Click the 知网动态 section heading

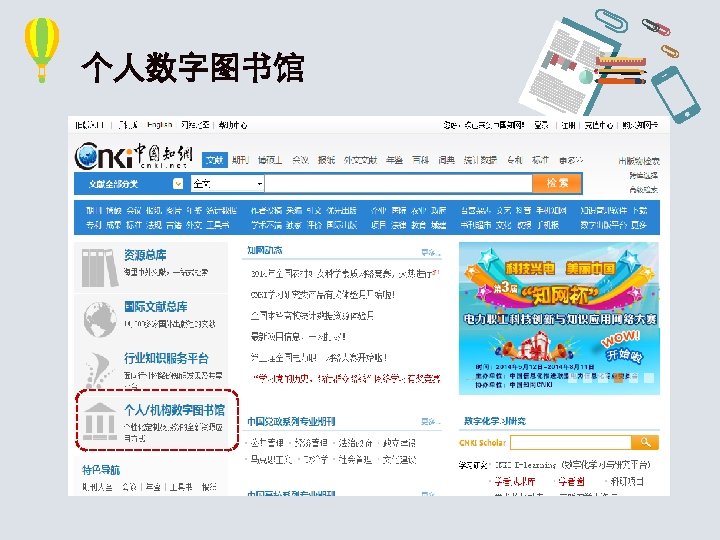tap(265, 250)
